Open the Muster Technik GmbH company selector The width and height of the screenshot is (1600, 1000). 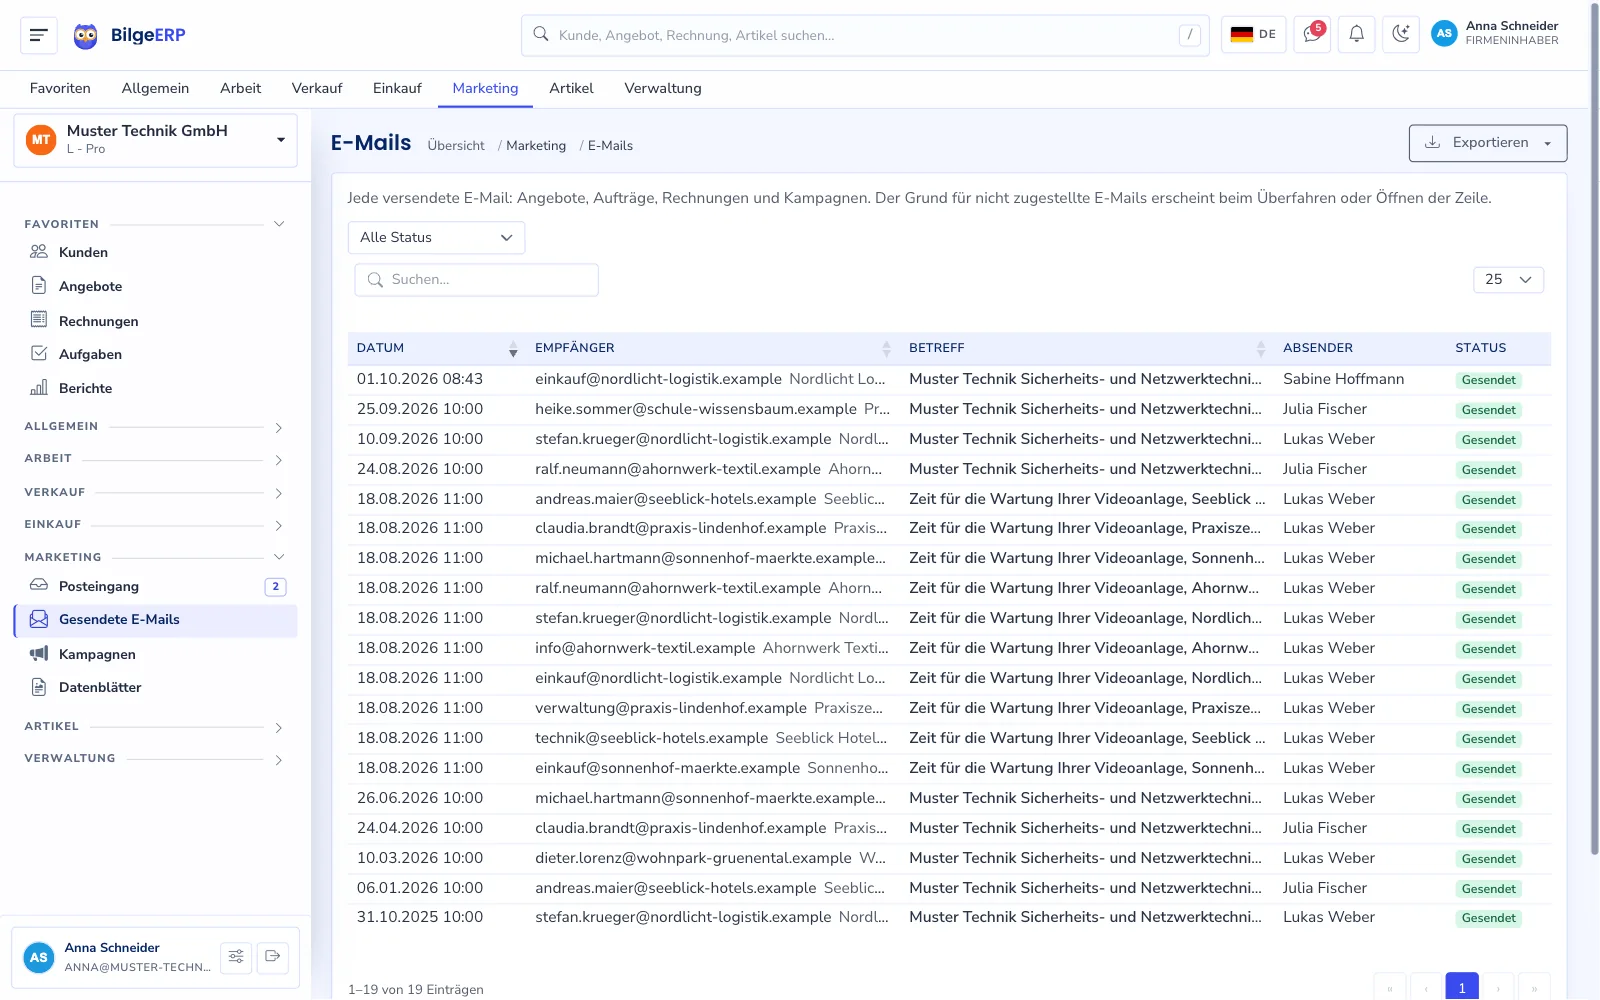point(155,140)
